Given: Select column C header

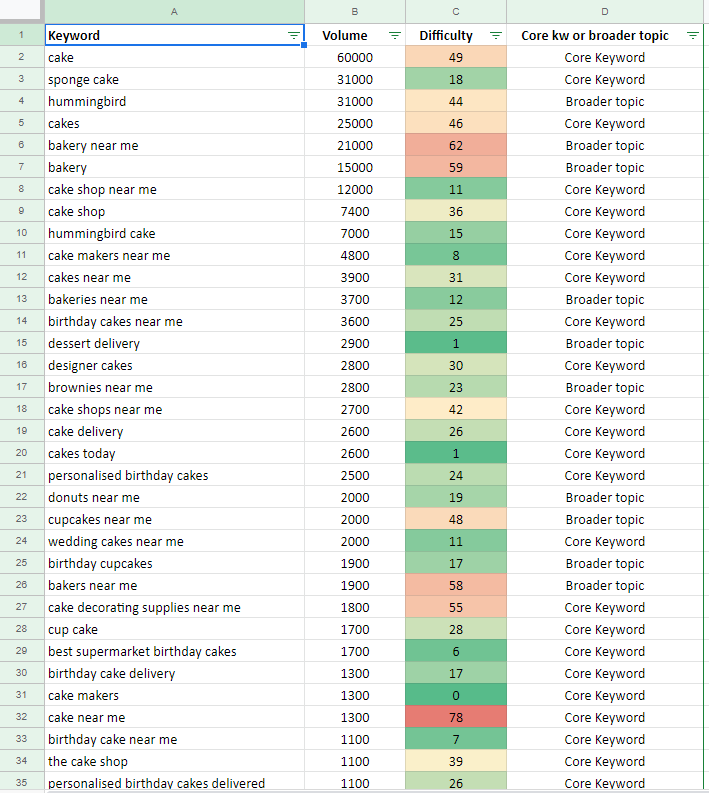Looking at the screenshot, I should click(x=456, y=12).
